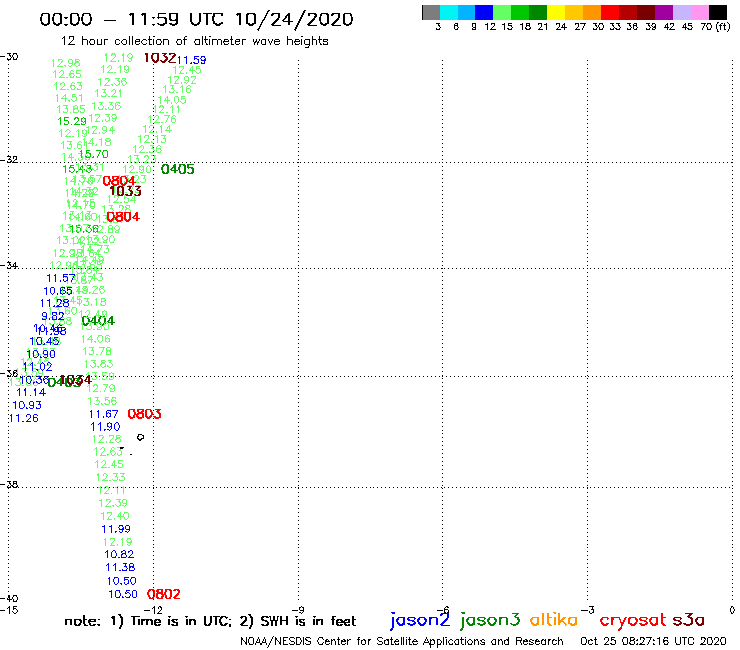Click the 0404 time marker
The height and width of the screenshot is (650, 740).
[98, 321]
